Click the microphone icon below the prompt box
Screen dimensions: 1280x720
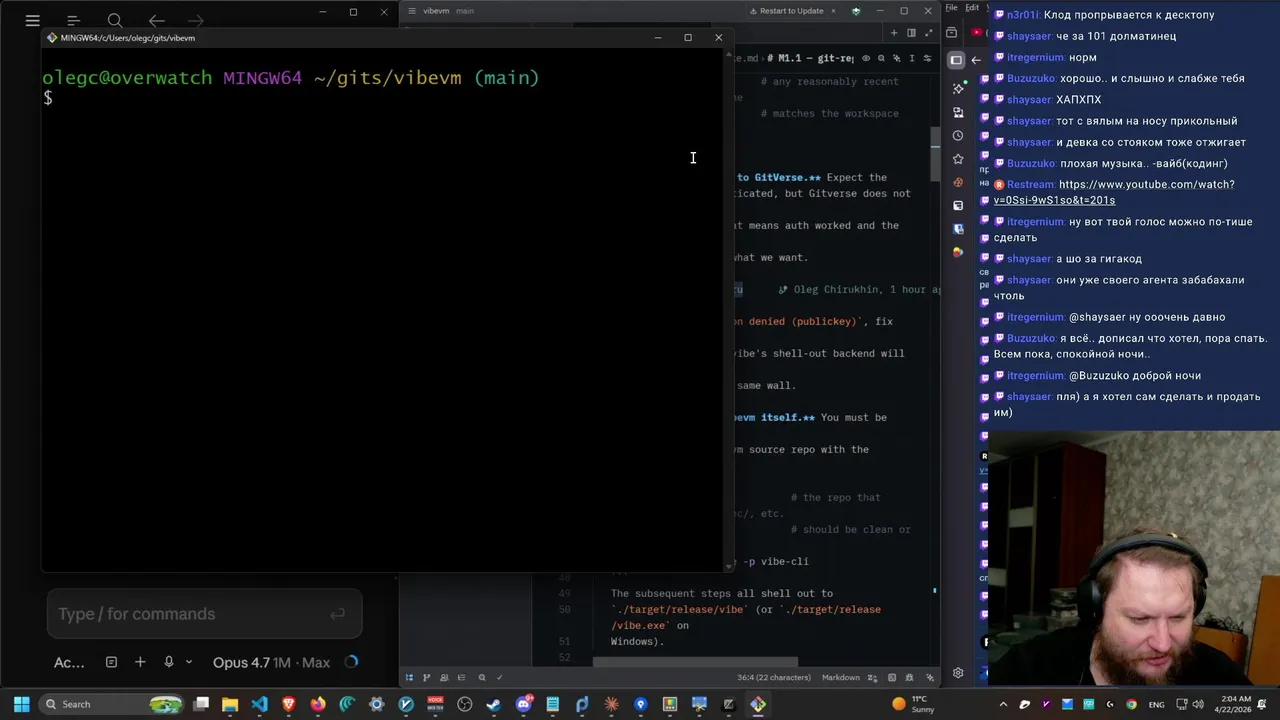[x=169, y=662]
